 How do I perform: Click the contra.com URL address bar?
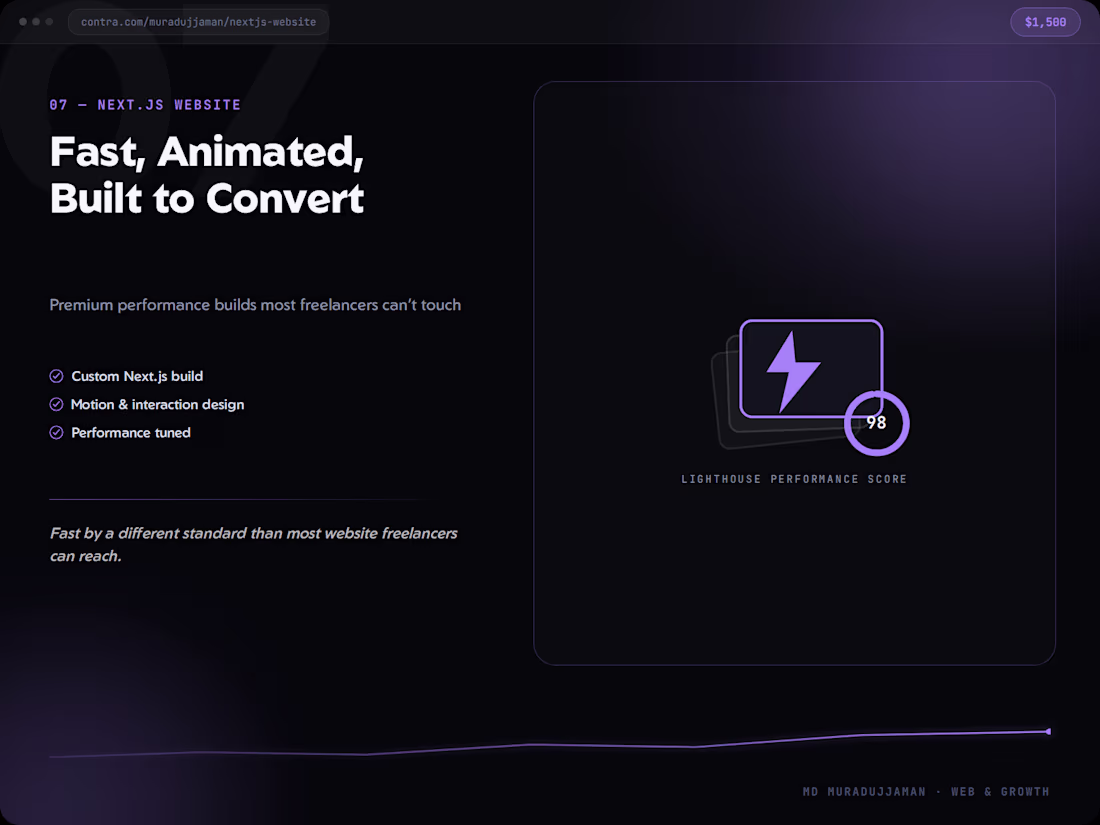pos(199,22)
